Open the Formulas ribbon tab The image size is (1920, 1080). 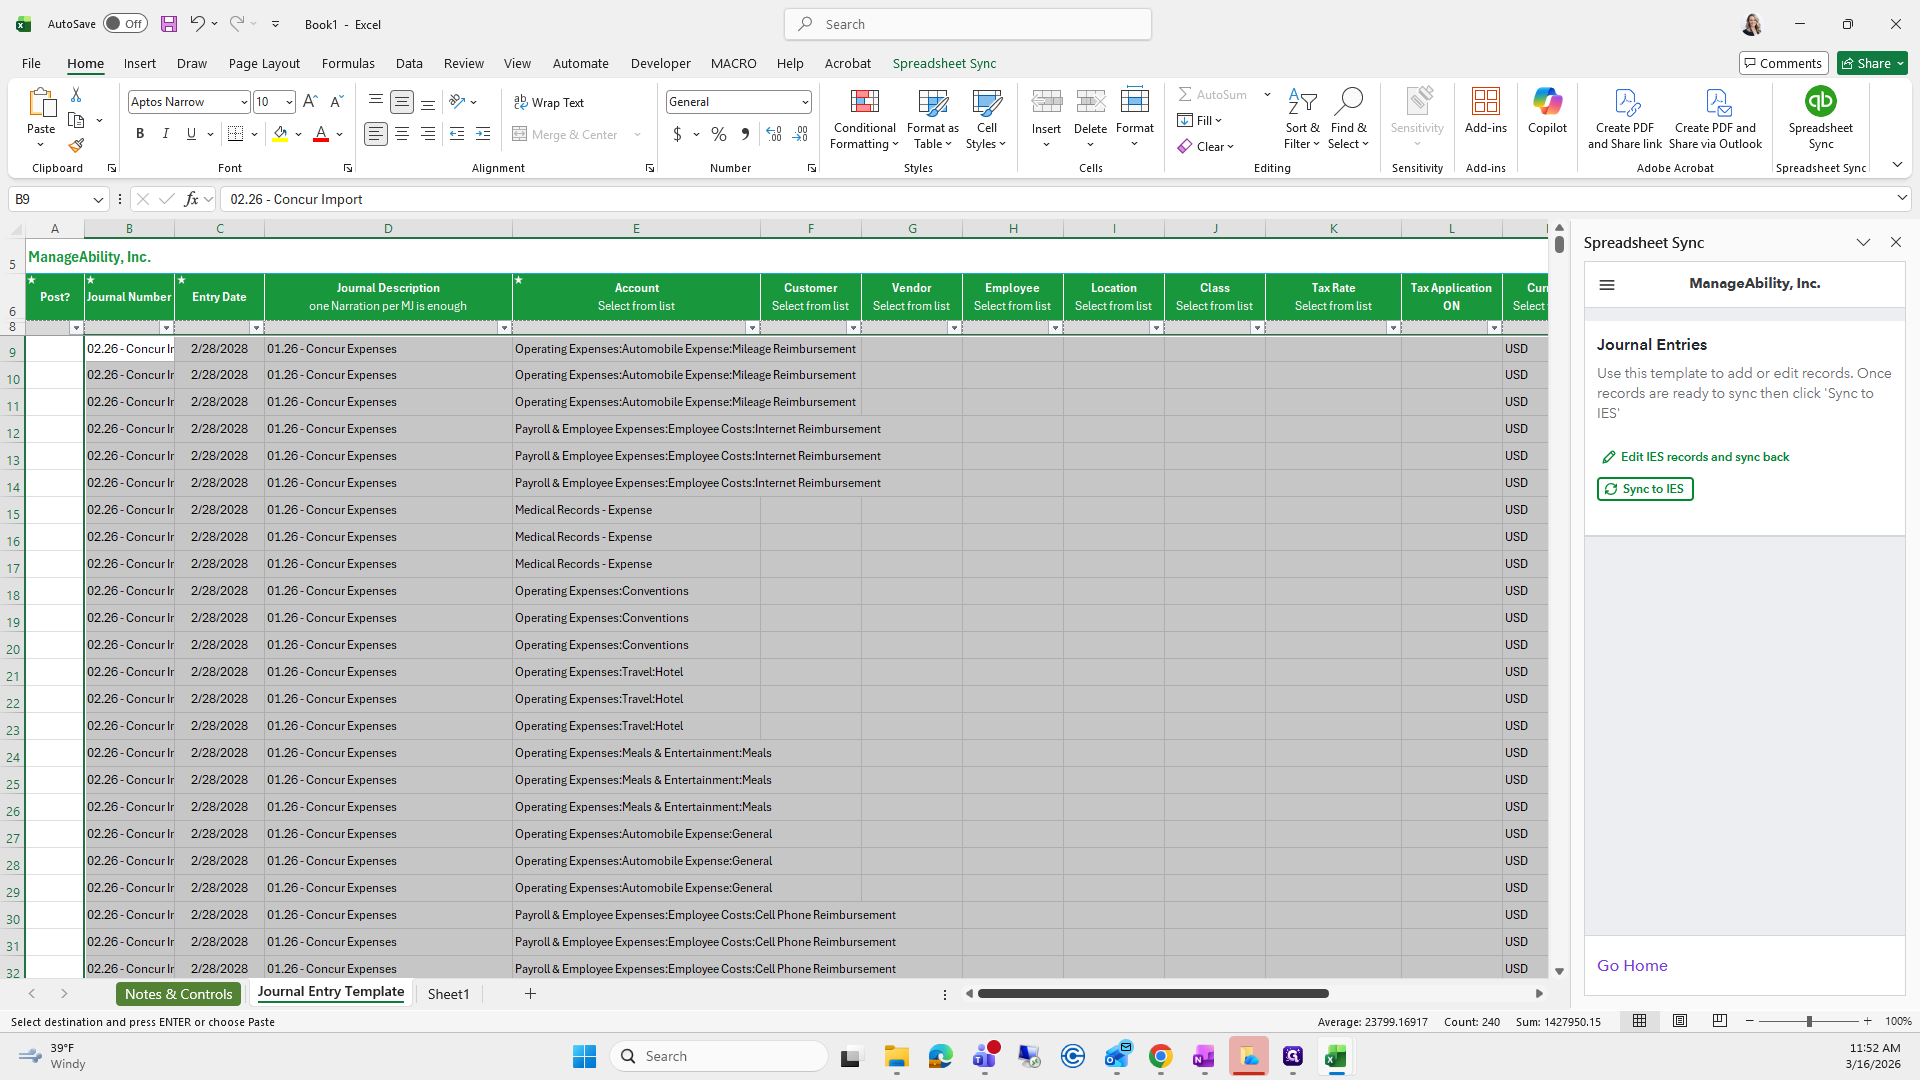click(348, 63)
